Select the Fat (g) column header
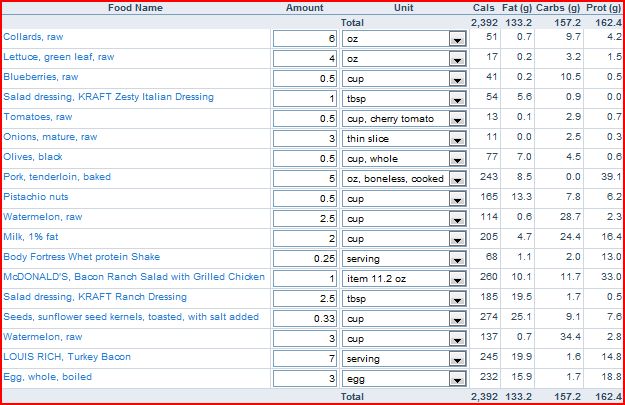625x405 pixels. pyautogui.click(x=517, y=8)
